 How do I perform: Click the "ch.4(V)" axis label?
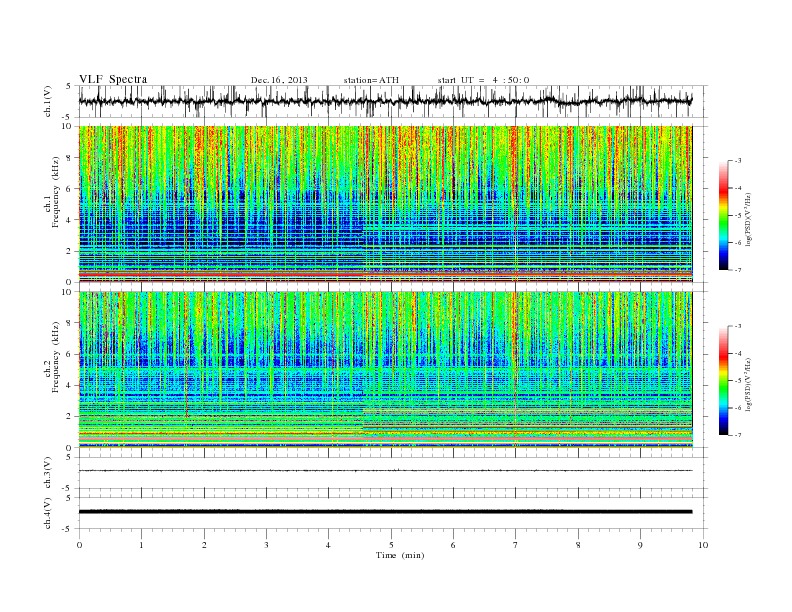pos(48,513)
